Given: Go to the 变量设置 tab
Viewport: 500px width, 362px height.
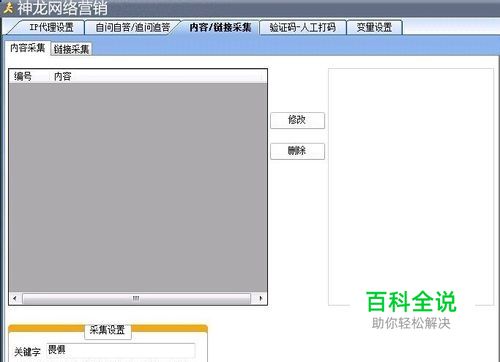Looking at the screenshot, I should coord(374,27).
